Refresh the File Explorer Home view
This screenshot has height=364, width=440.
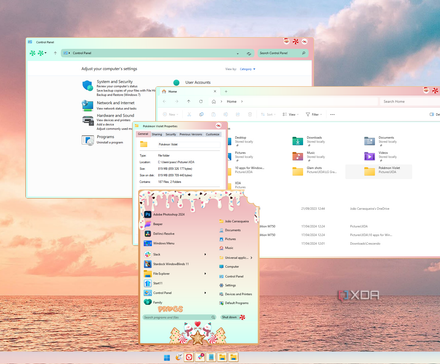(x=201, y=101)
